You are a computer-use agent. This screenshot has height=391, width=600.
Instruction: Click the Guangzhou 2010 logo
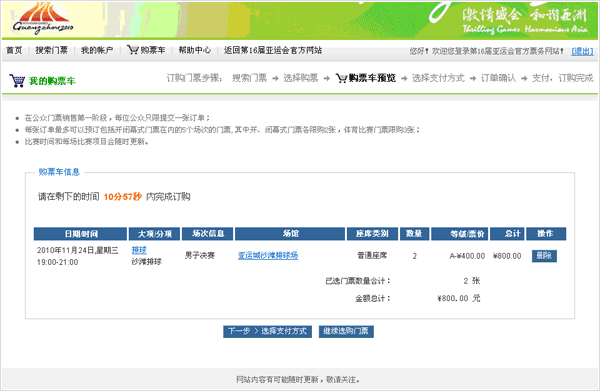click(42, 19)
